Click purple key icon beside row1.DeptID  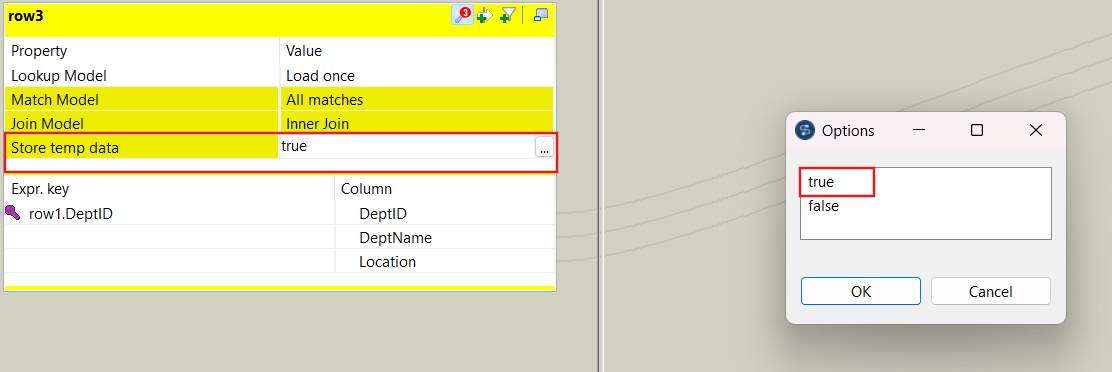(13, 213)
